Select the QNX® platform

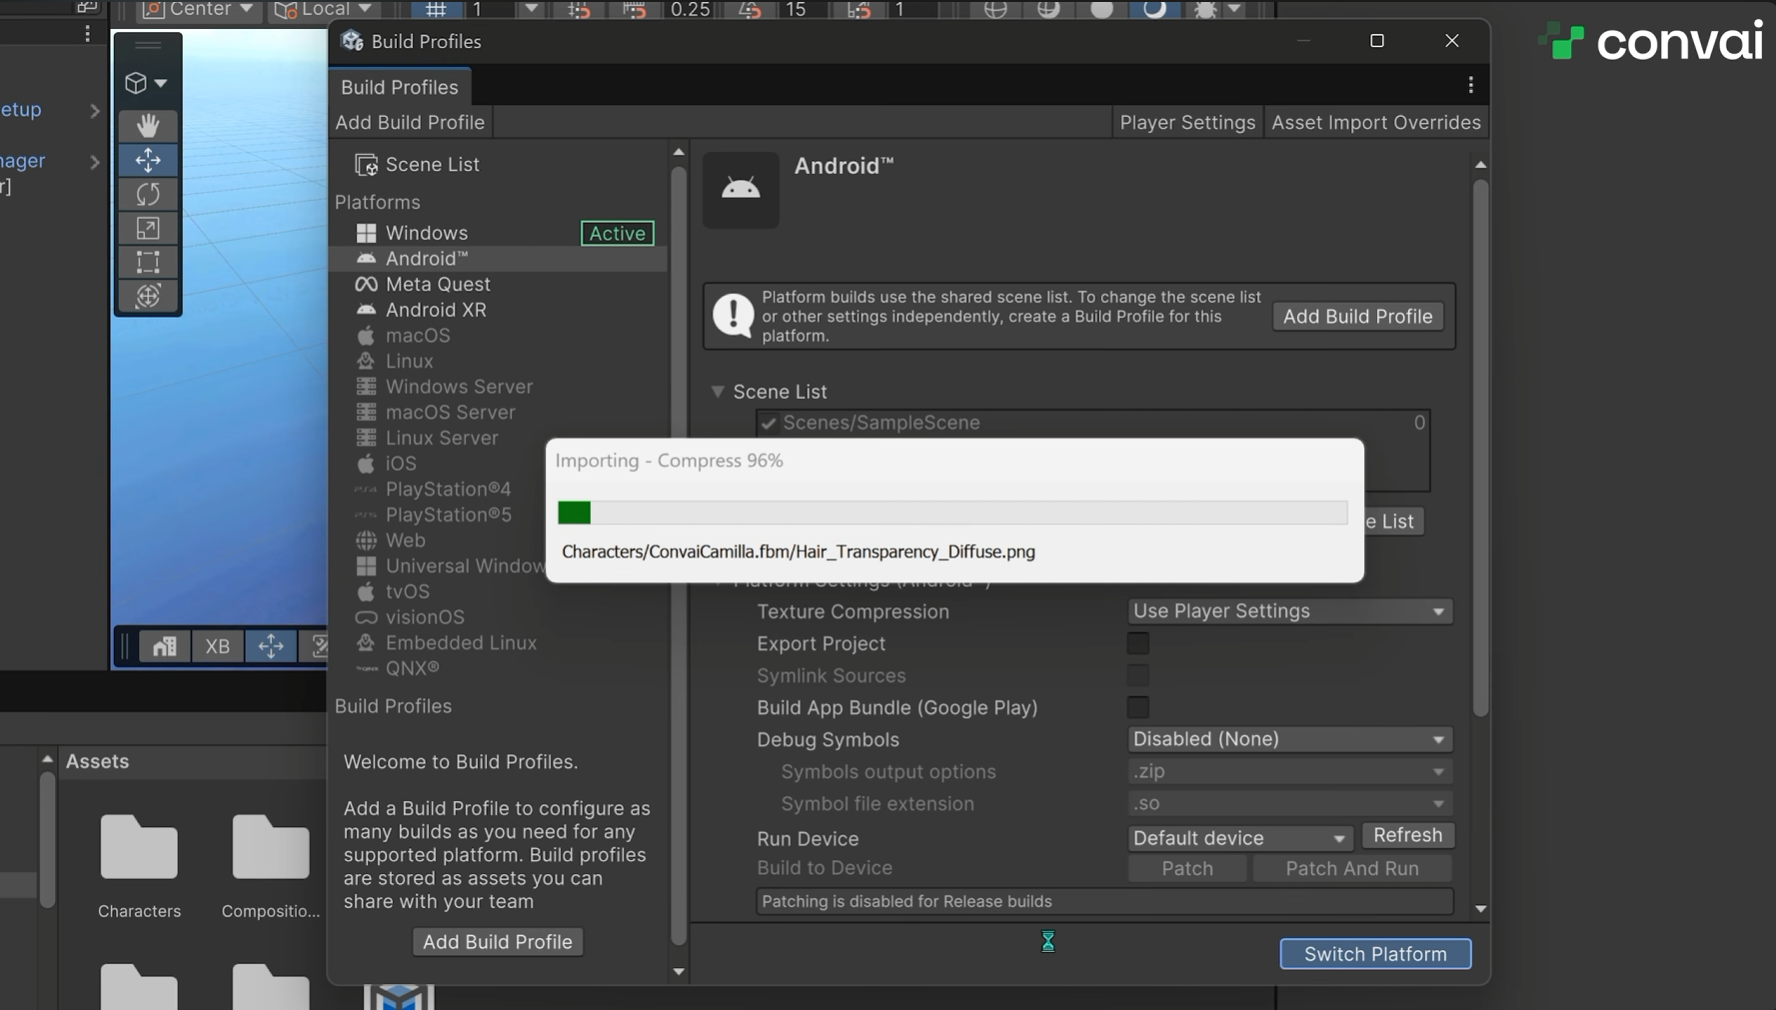(x=498, y=668)
